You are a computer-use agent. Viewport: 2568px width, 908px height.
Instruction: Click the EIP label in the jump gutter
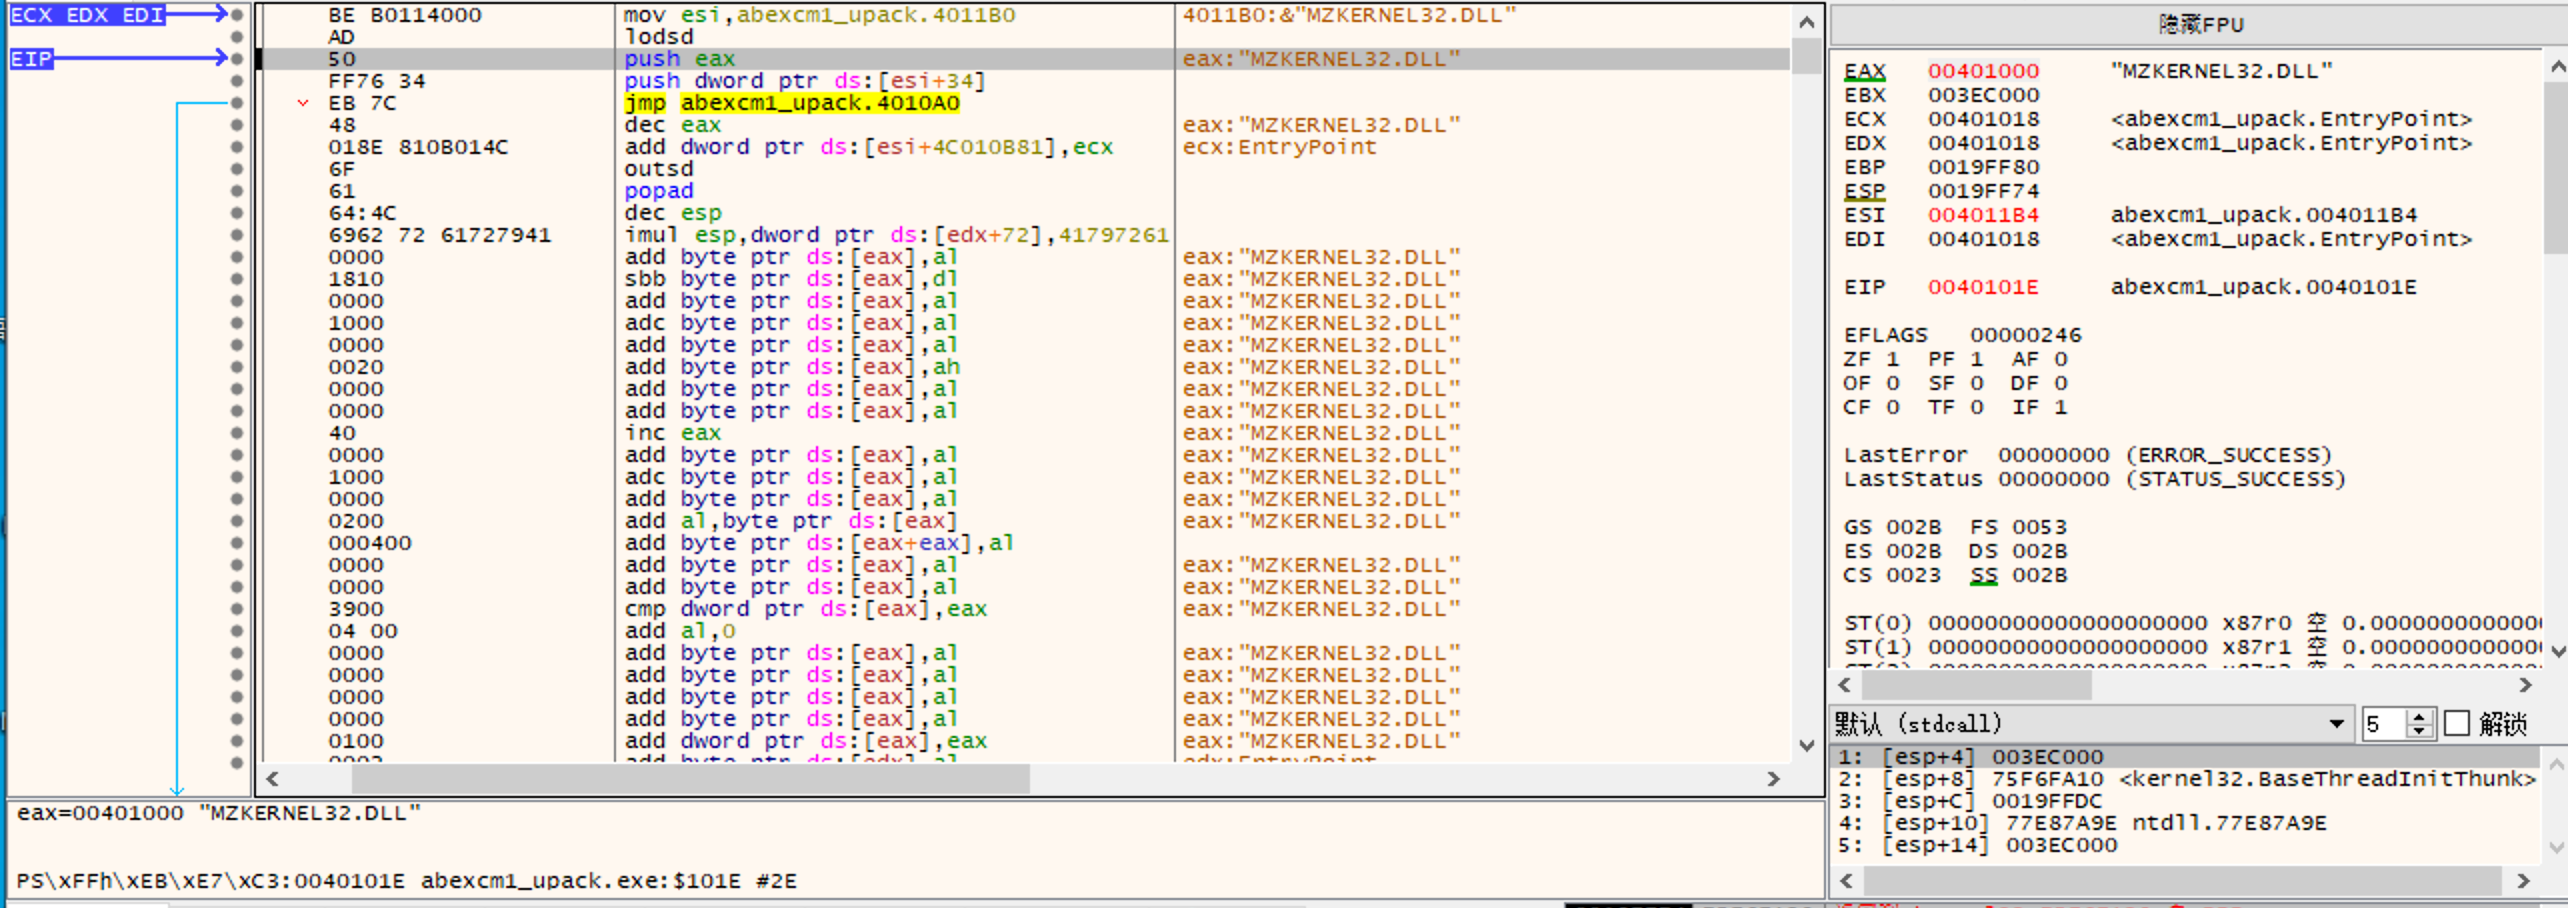coord(31,59)
